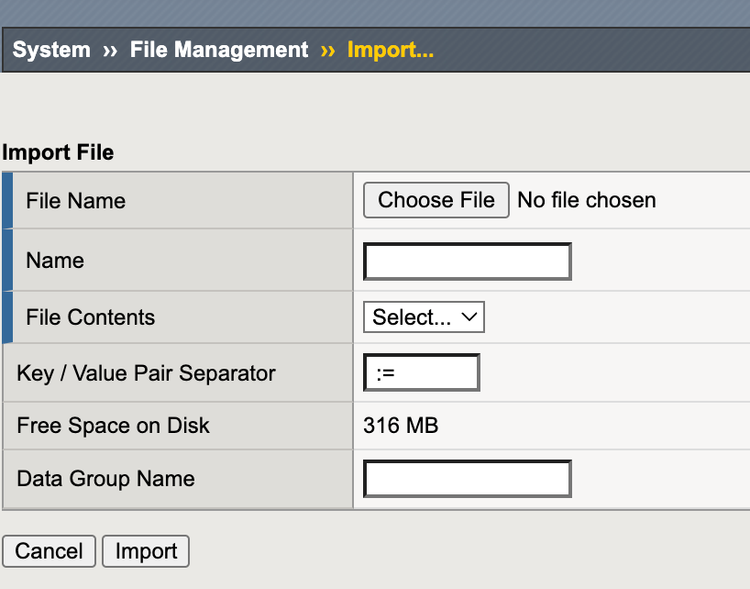Click the 'No file chosen' text

point(587,200)
